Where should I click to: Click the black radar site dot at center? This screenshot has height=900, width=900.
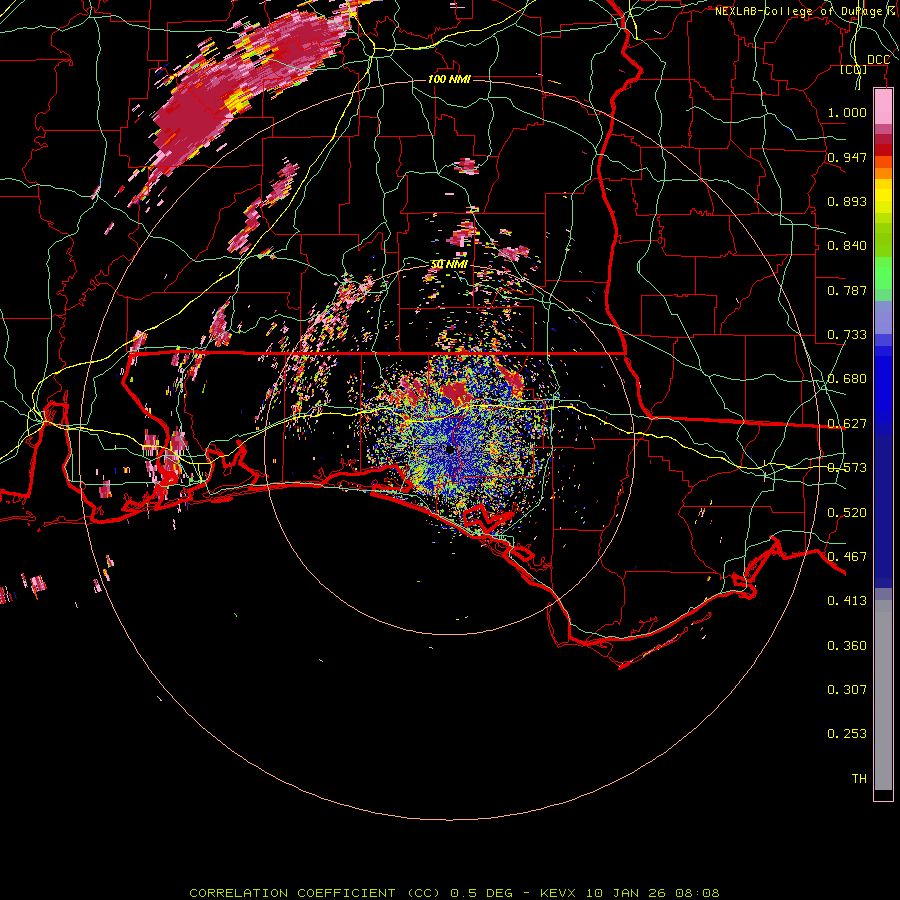click(x=450, y=449)
